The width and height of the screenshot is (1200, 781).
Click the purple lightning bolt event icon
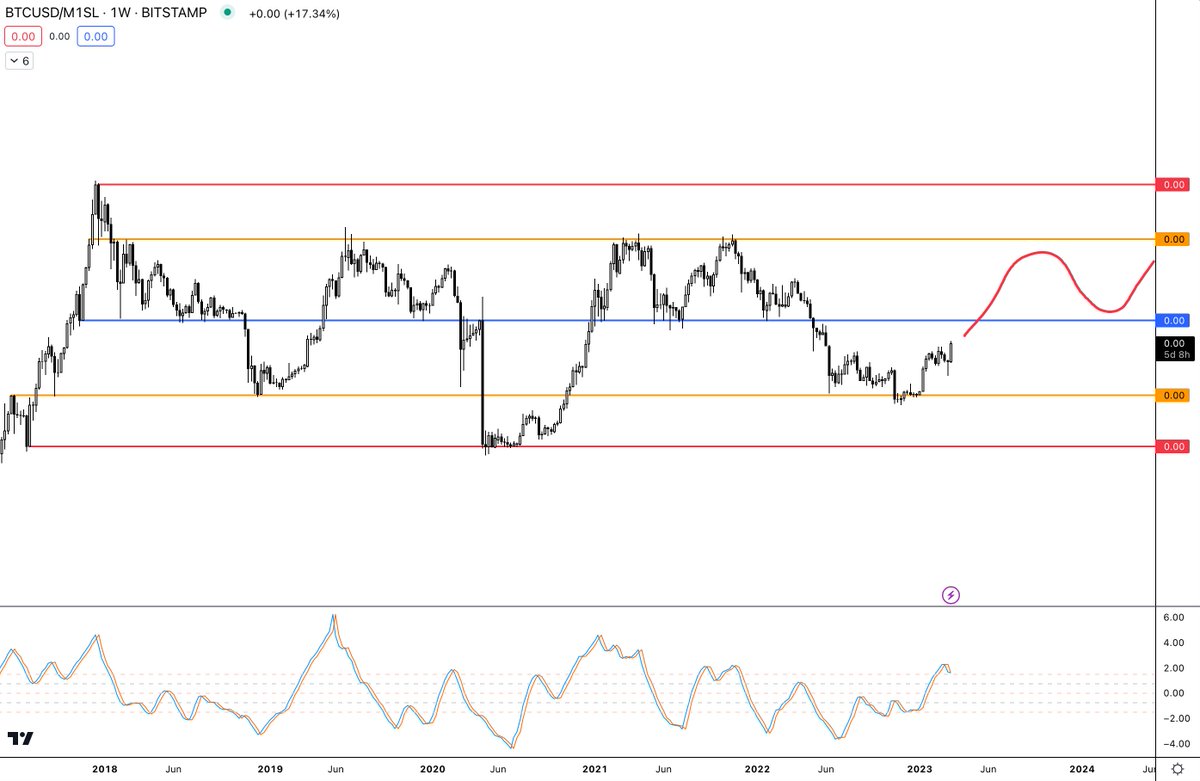coord(951,595)
